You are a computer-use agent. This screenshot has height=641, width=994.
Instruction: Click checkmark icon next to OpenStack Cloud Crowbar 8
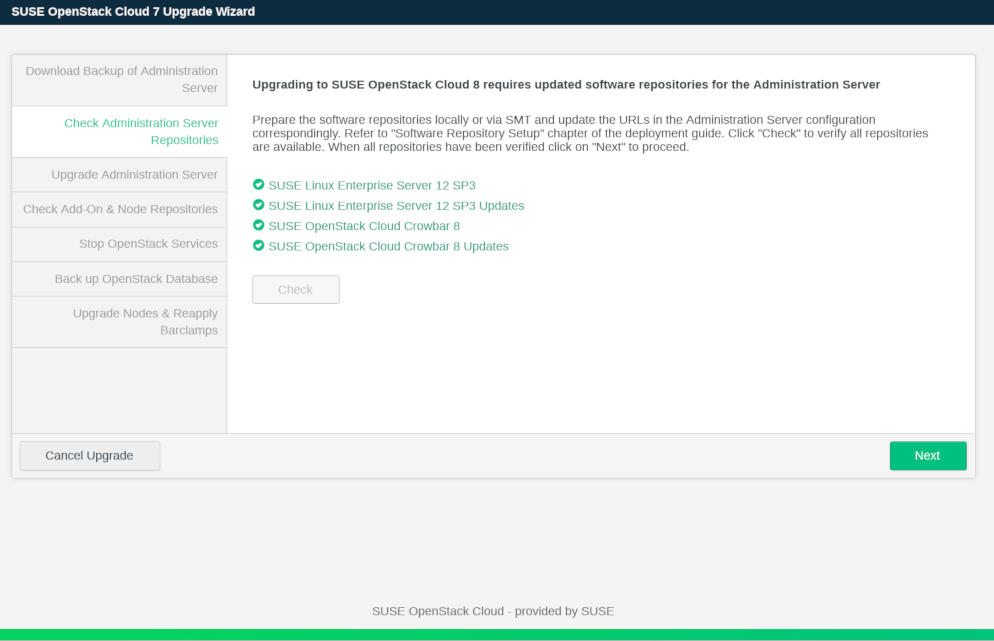[x=259, y=226]
